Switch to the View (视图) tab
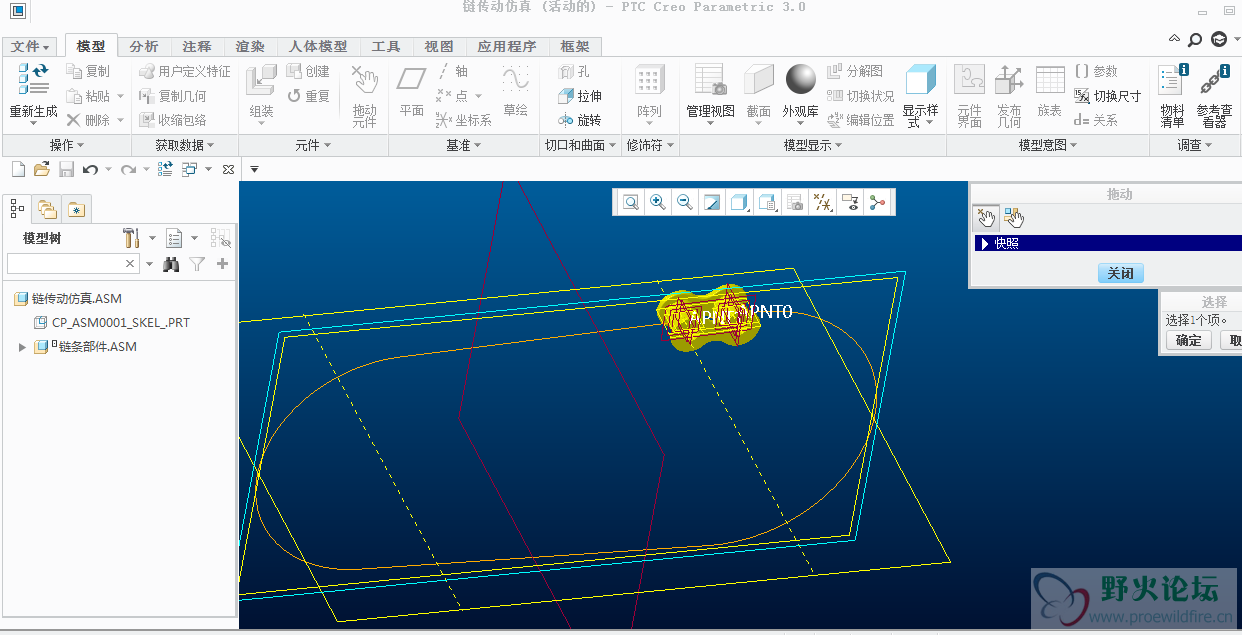Image resolution: width=1242 pixels, height=635 pixels. point(439,47)
